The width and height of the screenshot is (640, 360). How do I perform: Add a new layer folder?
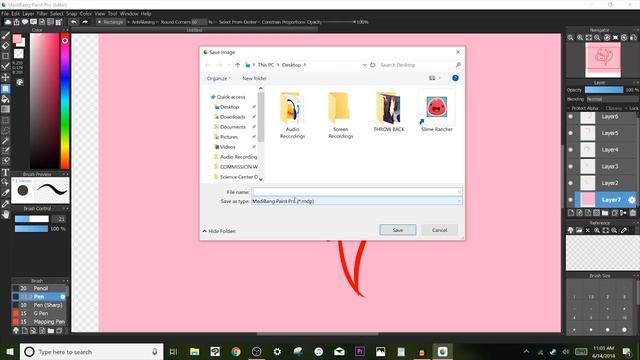tap(605, 213)
